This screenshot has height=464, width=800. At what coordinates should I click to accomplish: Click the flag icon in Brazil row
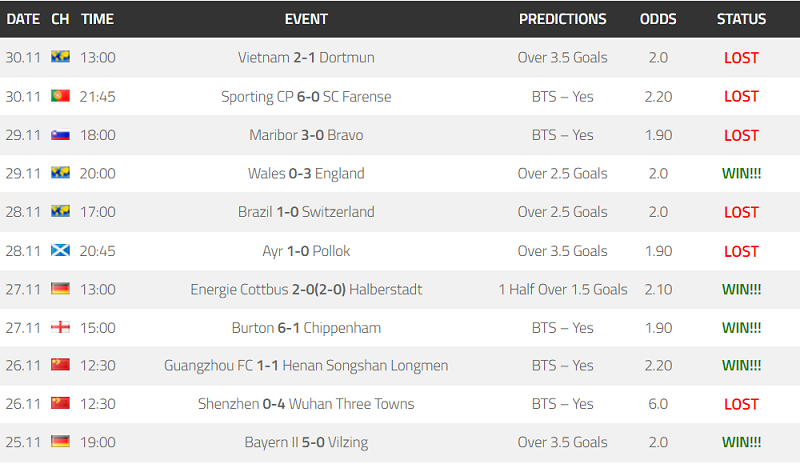click(x=60, y=211)
